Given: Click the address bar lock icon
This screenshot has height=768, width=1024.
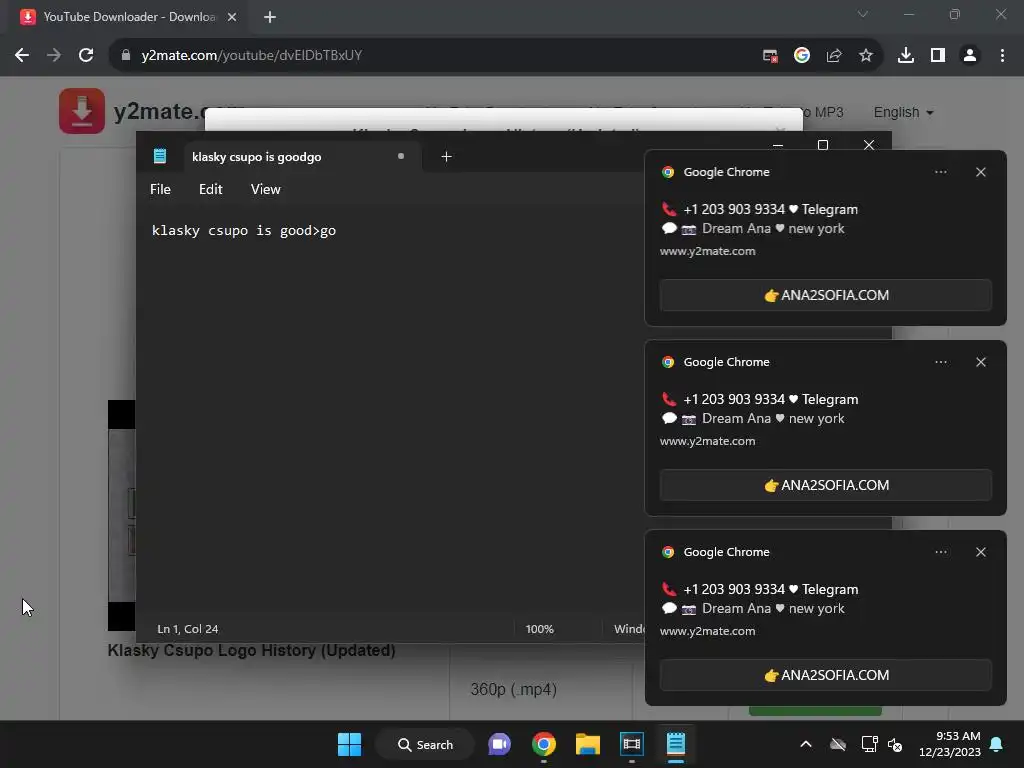Looking at the screenshot, I should (x=126, y=56).
